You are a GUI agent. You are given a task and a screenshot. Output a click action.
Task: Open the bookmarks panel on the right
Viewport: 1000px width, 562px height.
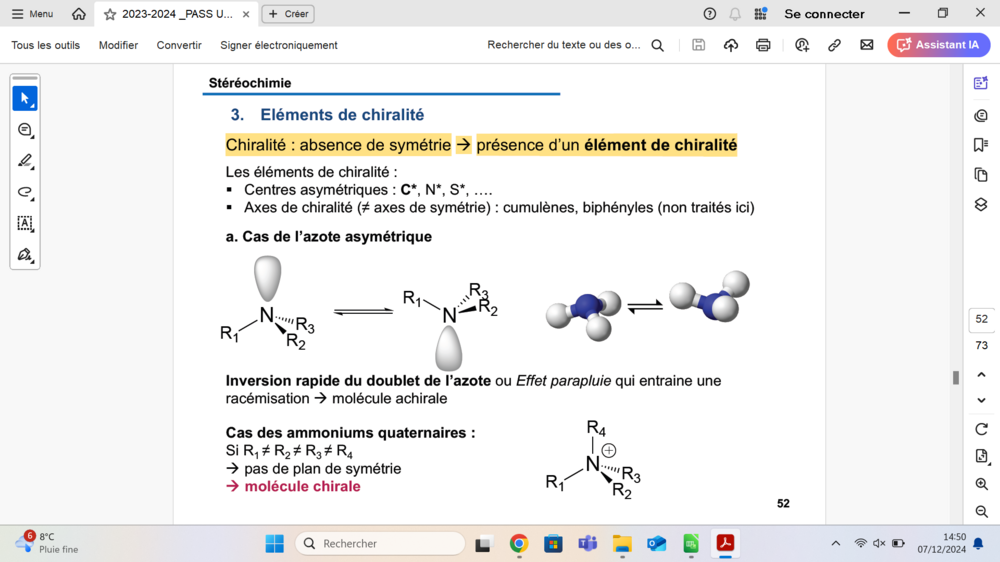tap(981, 145)
